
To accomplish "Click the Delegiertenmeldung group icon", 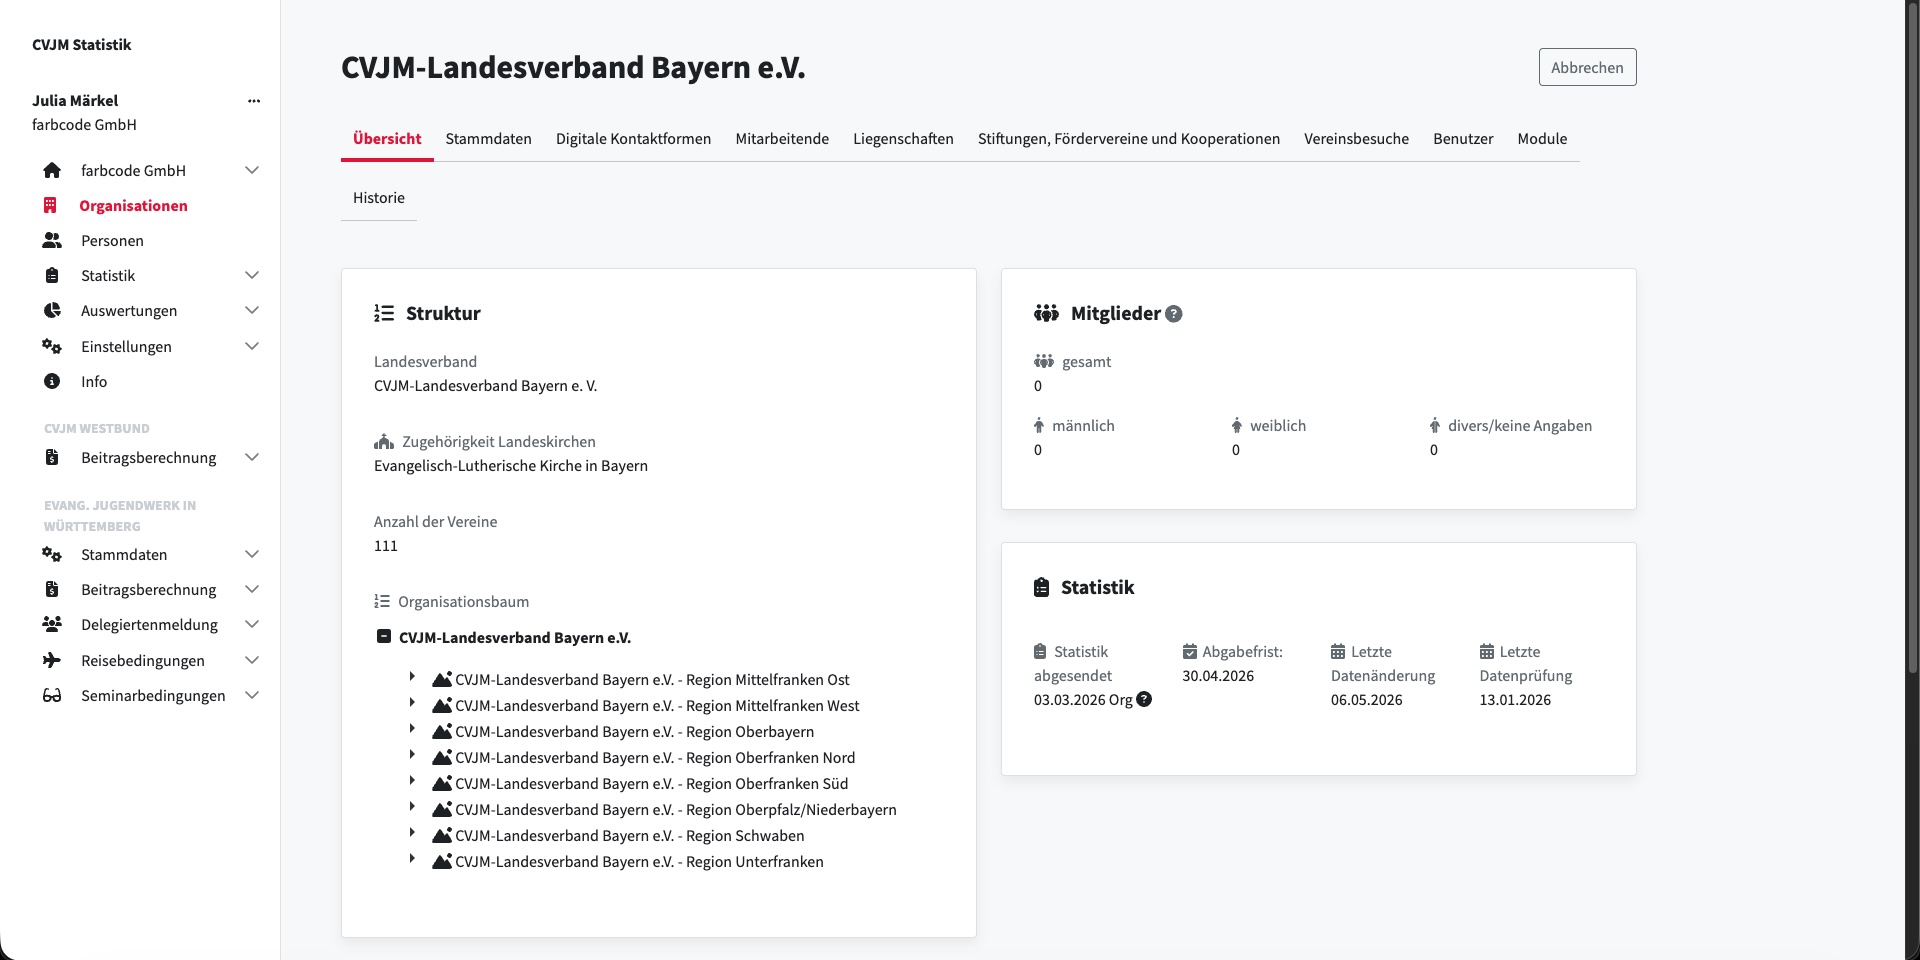I will [52, 624].
